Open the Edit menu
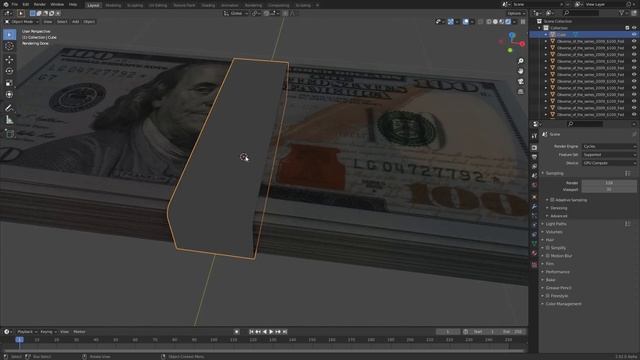The image size is (640, 360). [26, 4]
